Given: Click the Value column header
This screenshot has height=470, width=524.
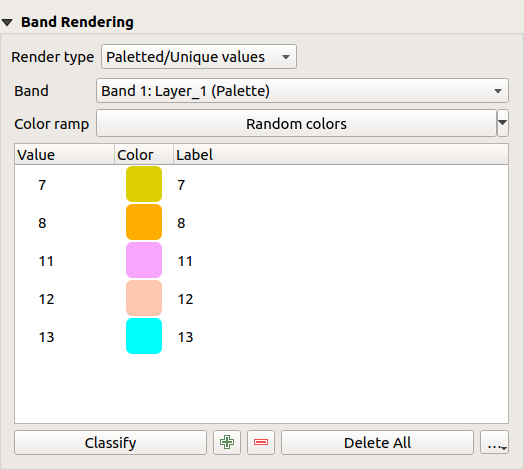Looking at the screenshot, I should pyautogui.click(x=64, y=155).
